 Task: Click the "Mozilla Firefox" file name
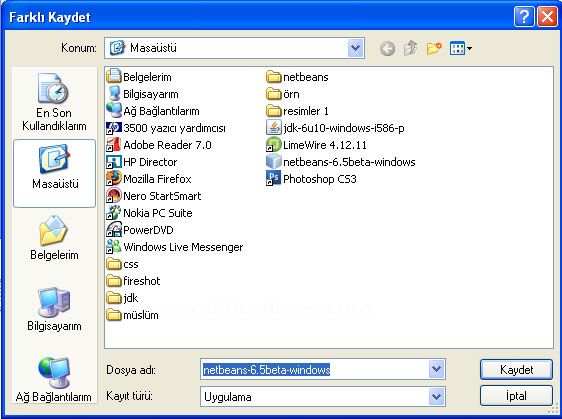157,179
